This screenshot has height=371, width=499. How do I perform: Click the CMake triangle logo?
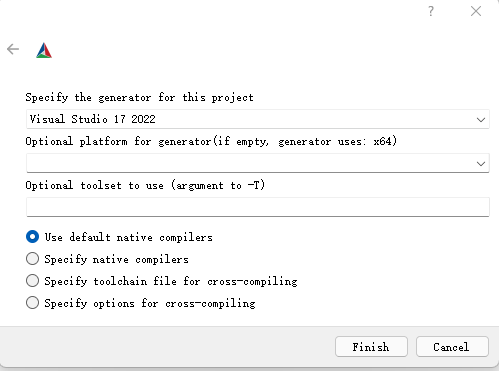pos(44,50)
